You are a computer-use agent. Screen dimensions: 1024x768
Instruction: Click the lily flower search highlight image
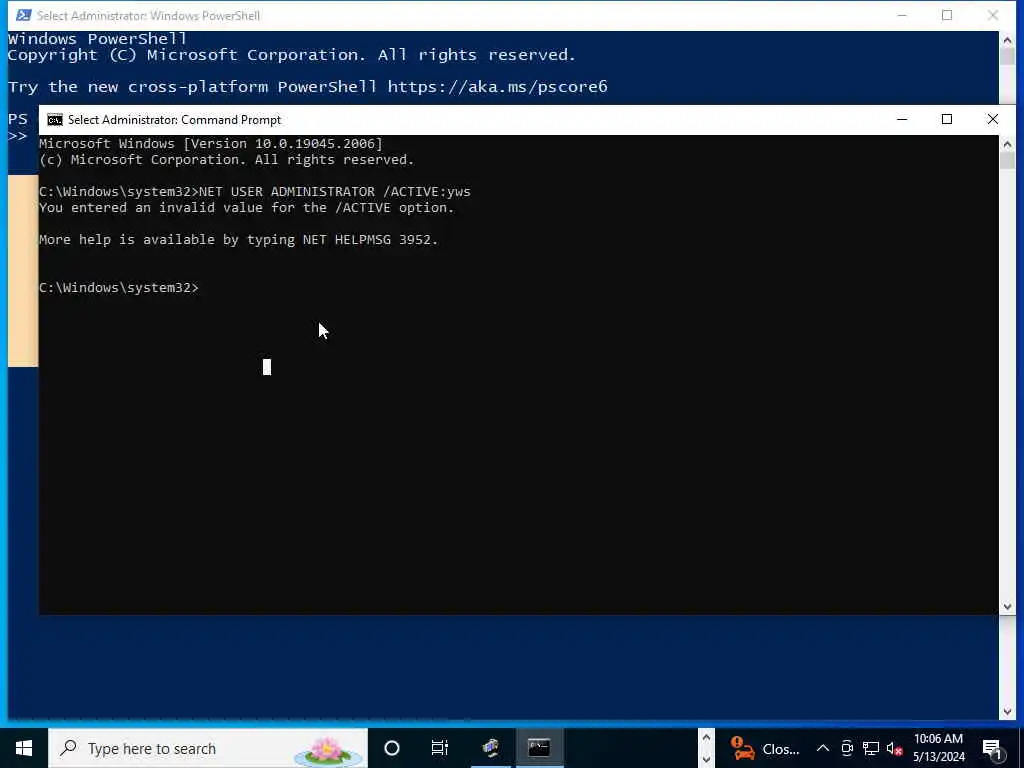click(x=328, y=751)
